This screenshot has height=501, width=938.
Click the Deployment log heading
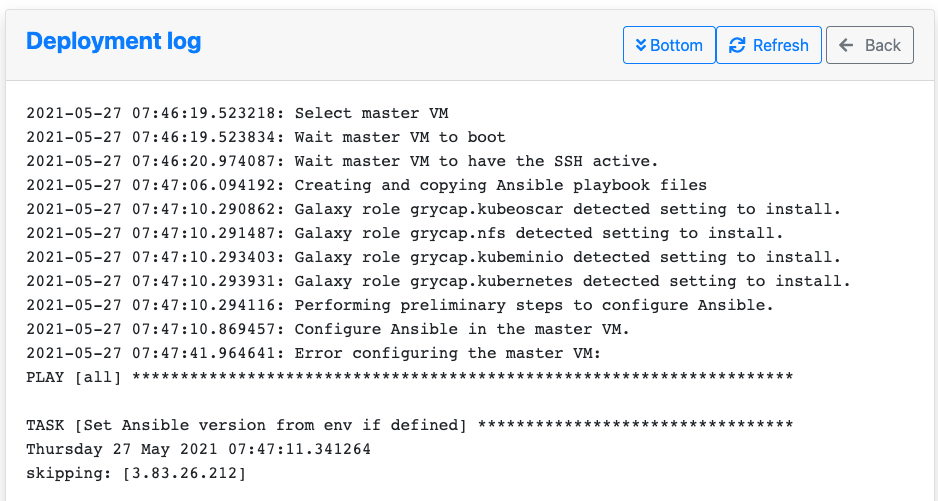114,41
